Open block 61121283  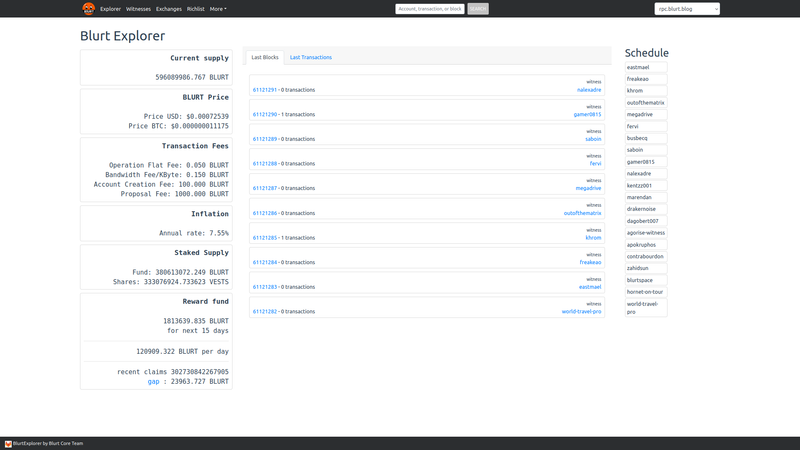coord(265,287)
